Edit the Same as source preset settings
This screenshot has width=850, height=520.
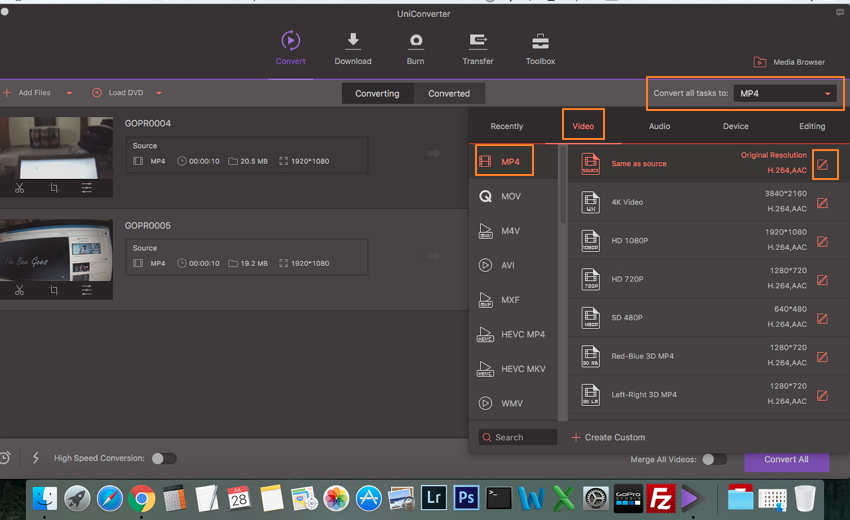822,164
